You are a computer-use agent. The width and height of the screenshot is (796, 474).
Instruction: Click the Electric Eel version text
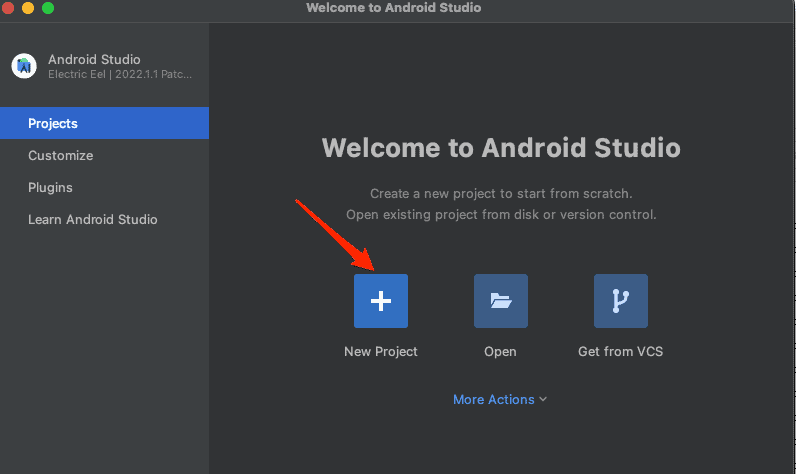pyautogui.click(x=120, y=75)
